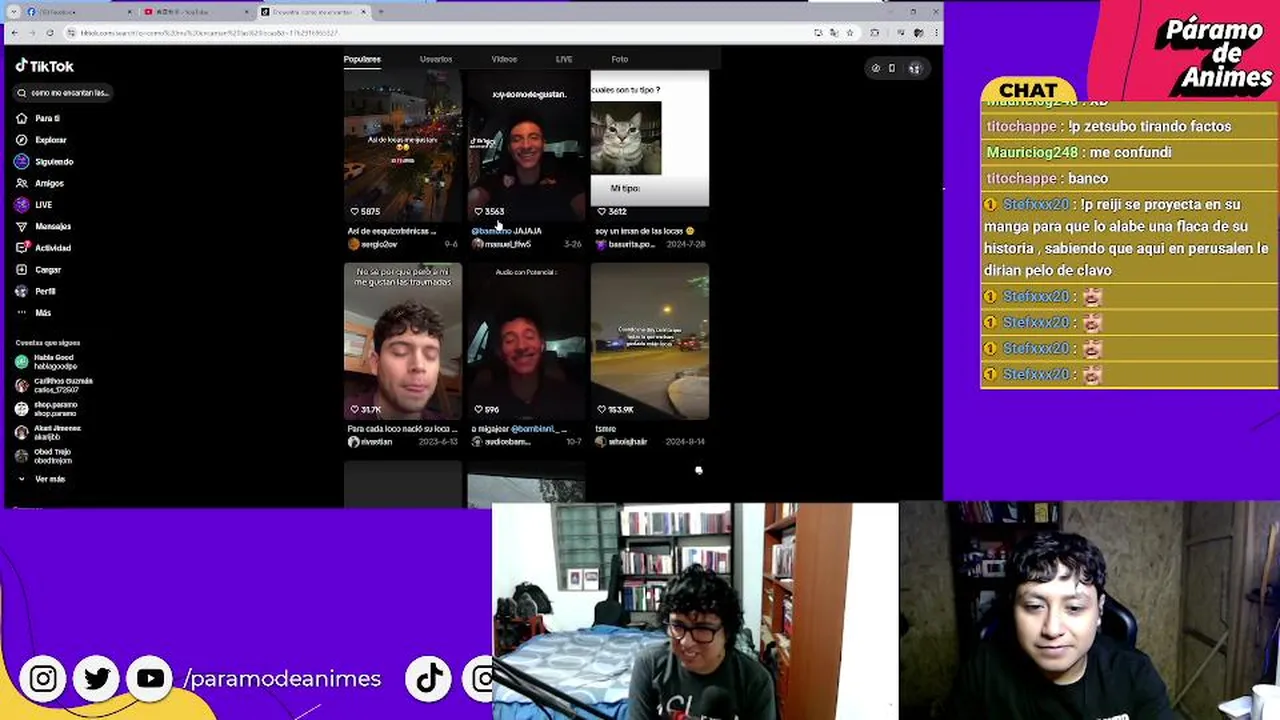Viewport: 1280px width, 720px height.
Task: Close the YouTube browser tab
Action: coord(246,12)
